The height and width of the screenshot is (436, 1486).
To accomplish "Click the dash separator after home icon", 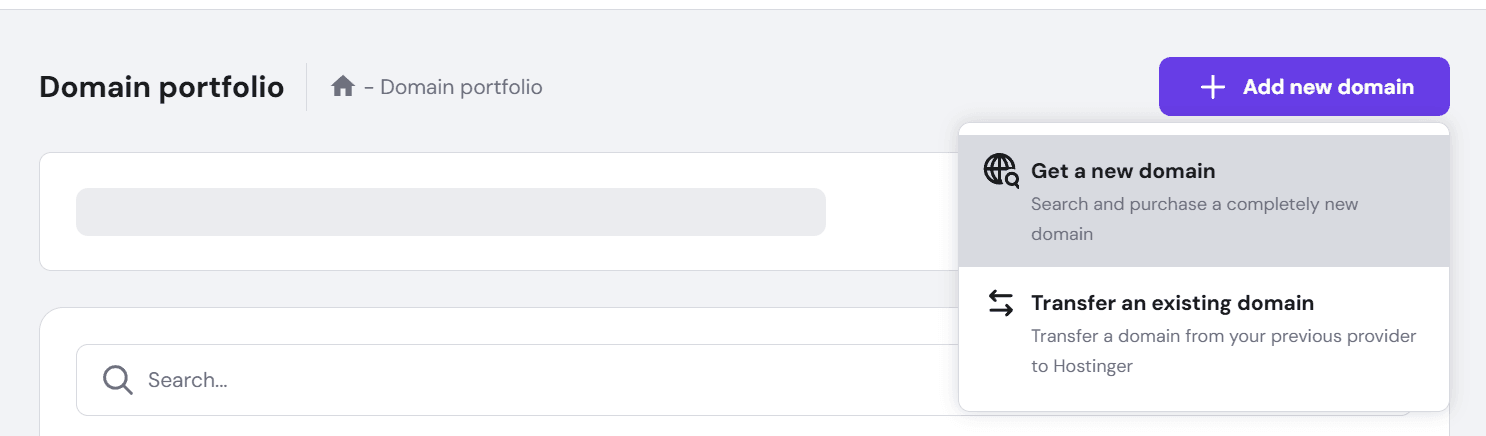I will [369, 87].
